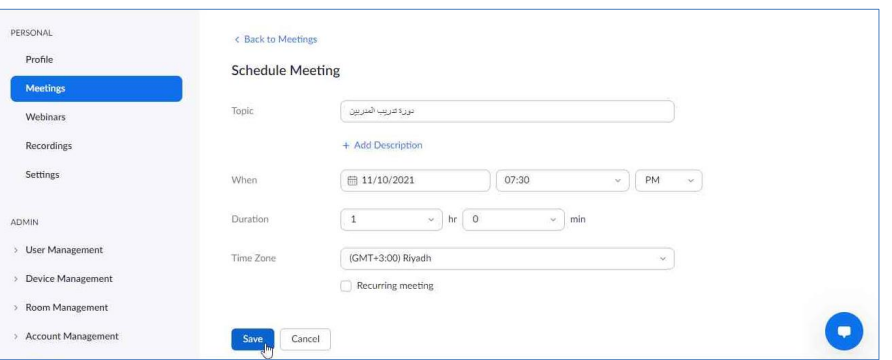
Task: Click the calendar icon in date field
Action: coord(352,181)
